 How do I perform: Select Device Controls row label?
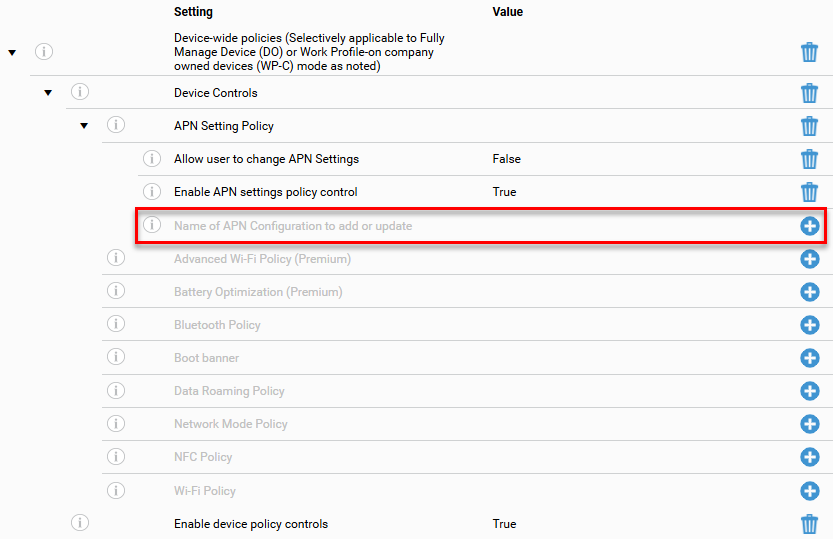tap(216, 93)
